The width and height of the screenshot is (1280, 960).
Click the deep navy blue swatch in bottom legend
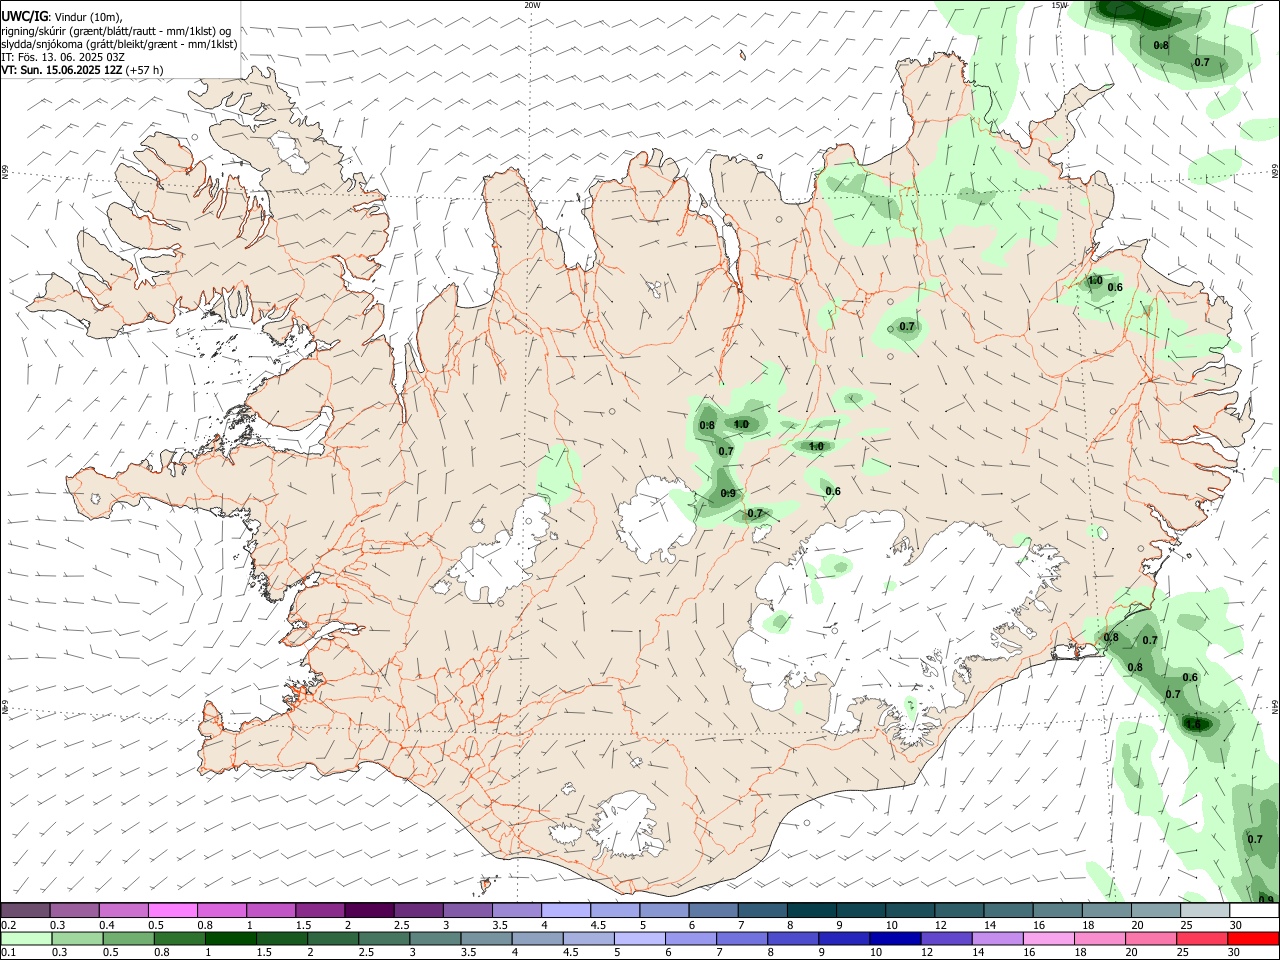pos(894,938)
